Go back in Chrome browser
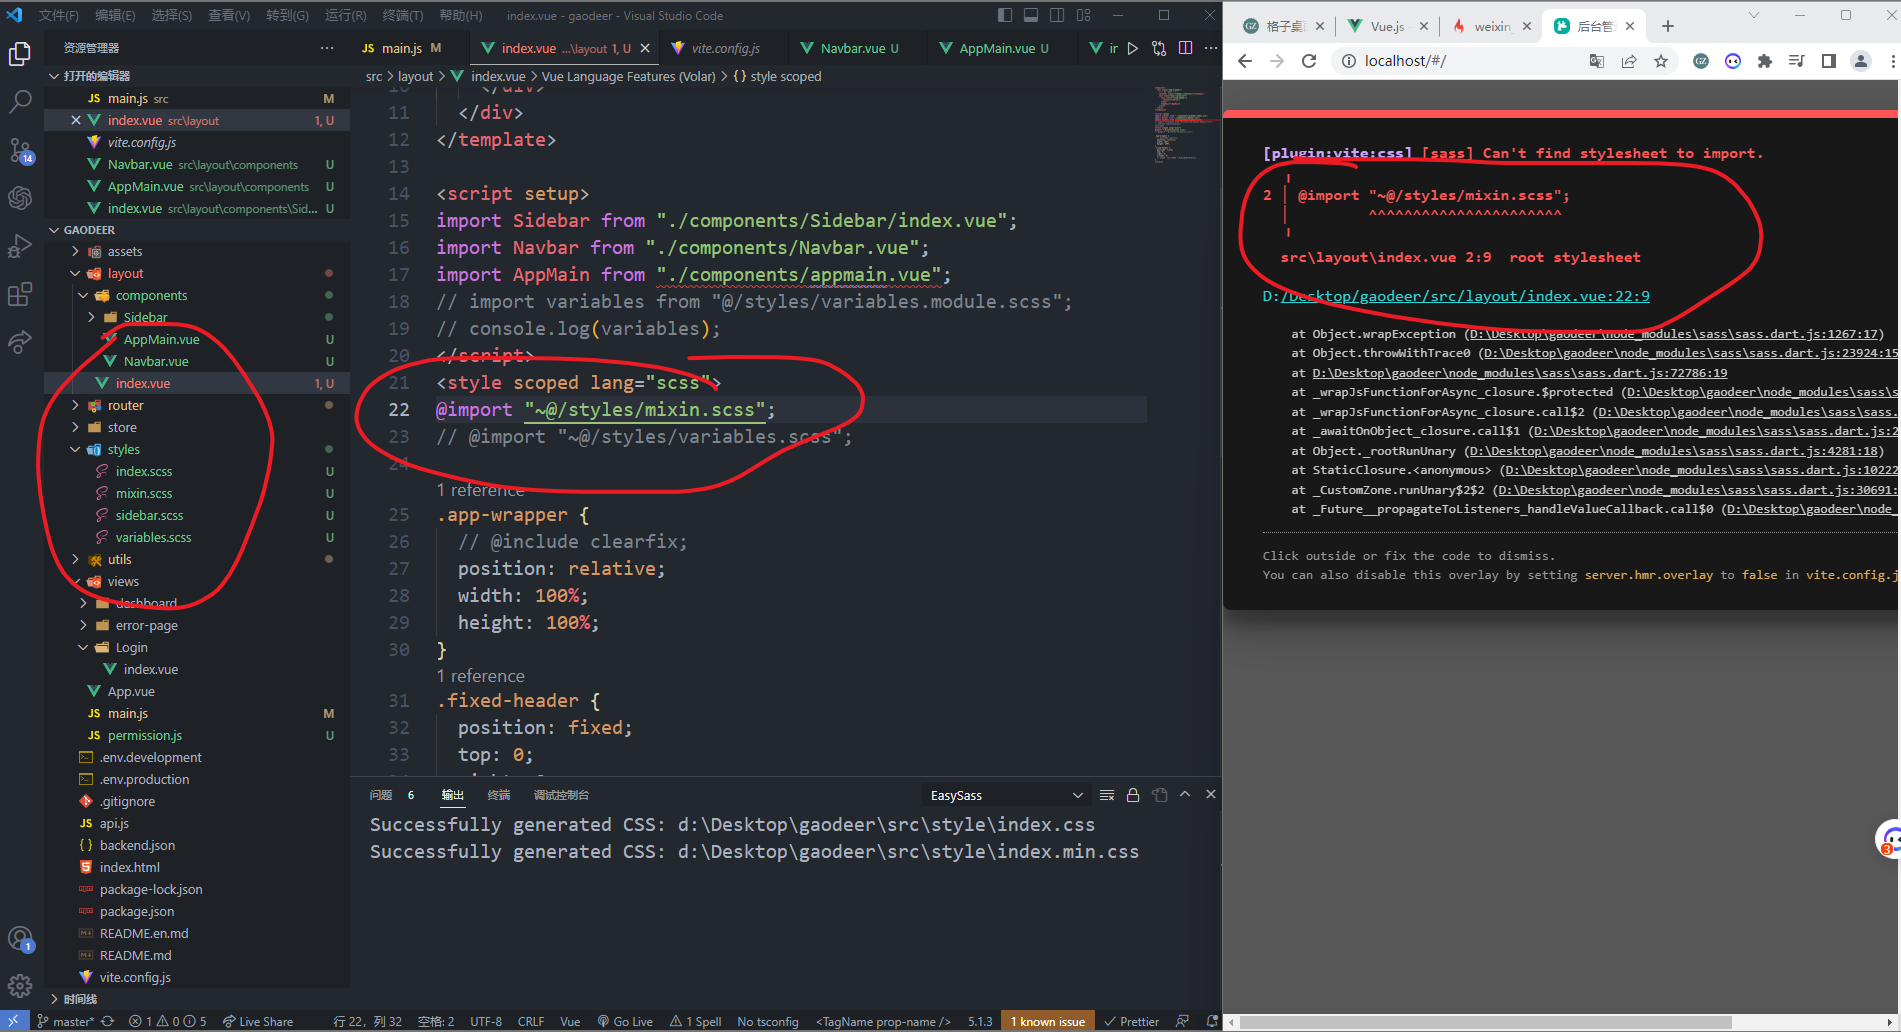The image size is (1901, 1032). 1245,61
